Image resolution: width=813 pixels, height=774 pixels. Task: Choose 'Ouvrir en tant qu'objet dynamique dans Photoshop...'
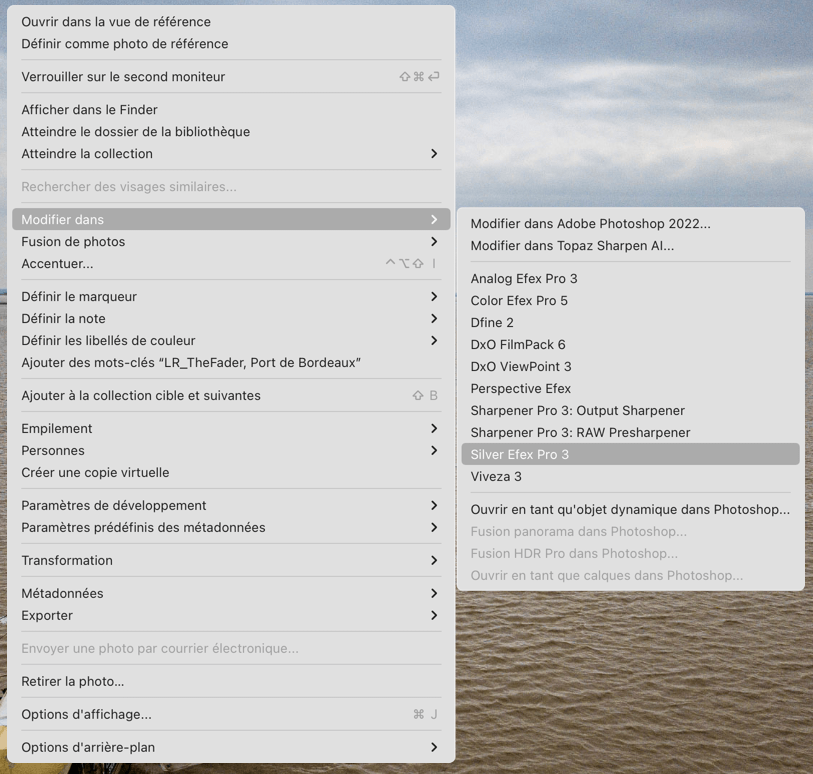click(630, 510)
